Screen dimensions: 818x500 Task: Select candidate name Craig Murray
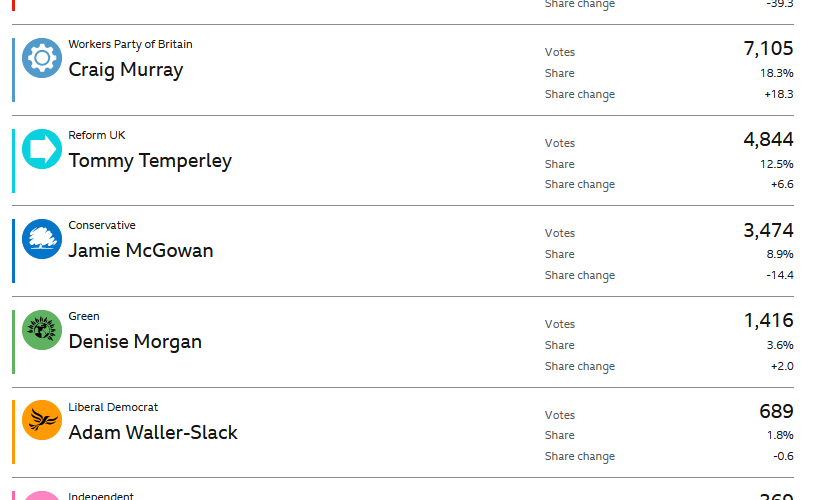pyautogui.click(x=126, y=70)
